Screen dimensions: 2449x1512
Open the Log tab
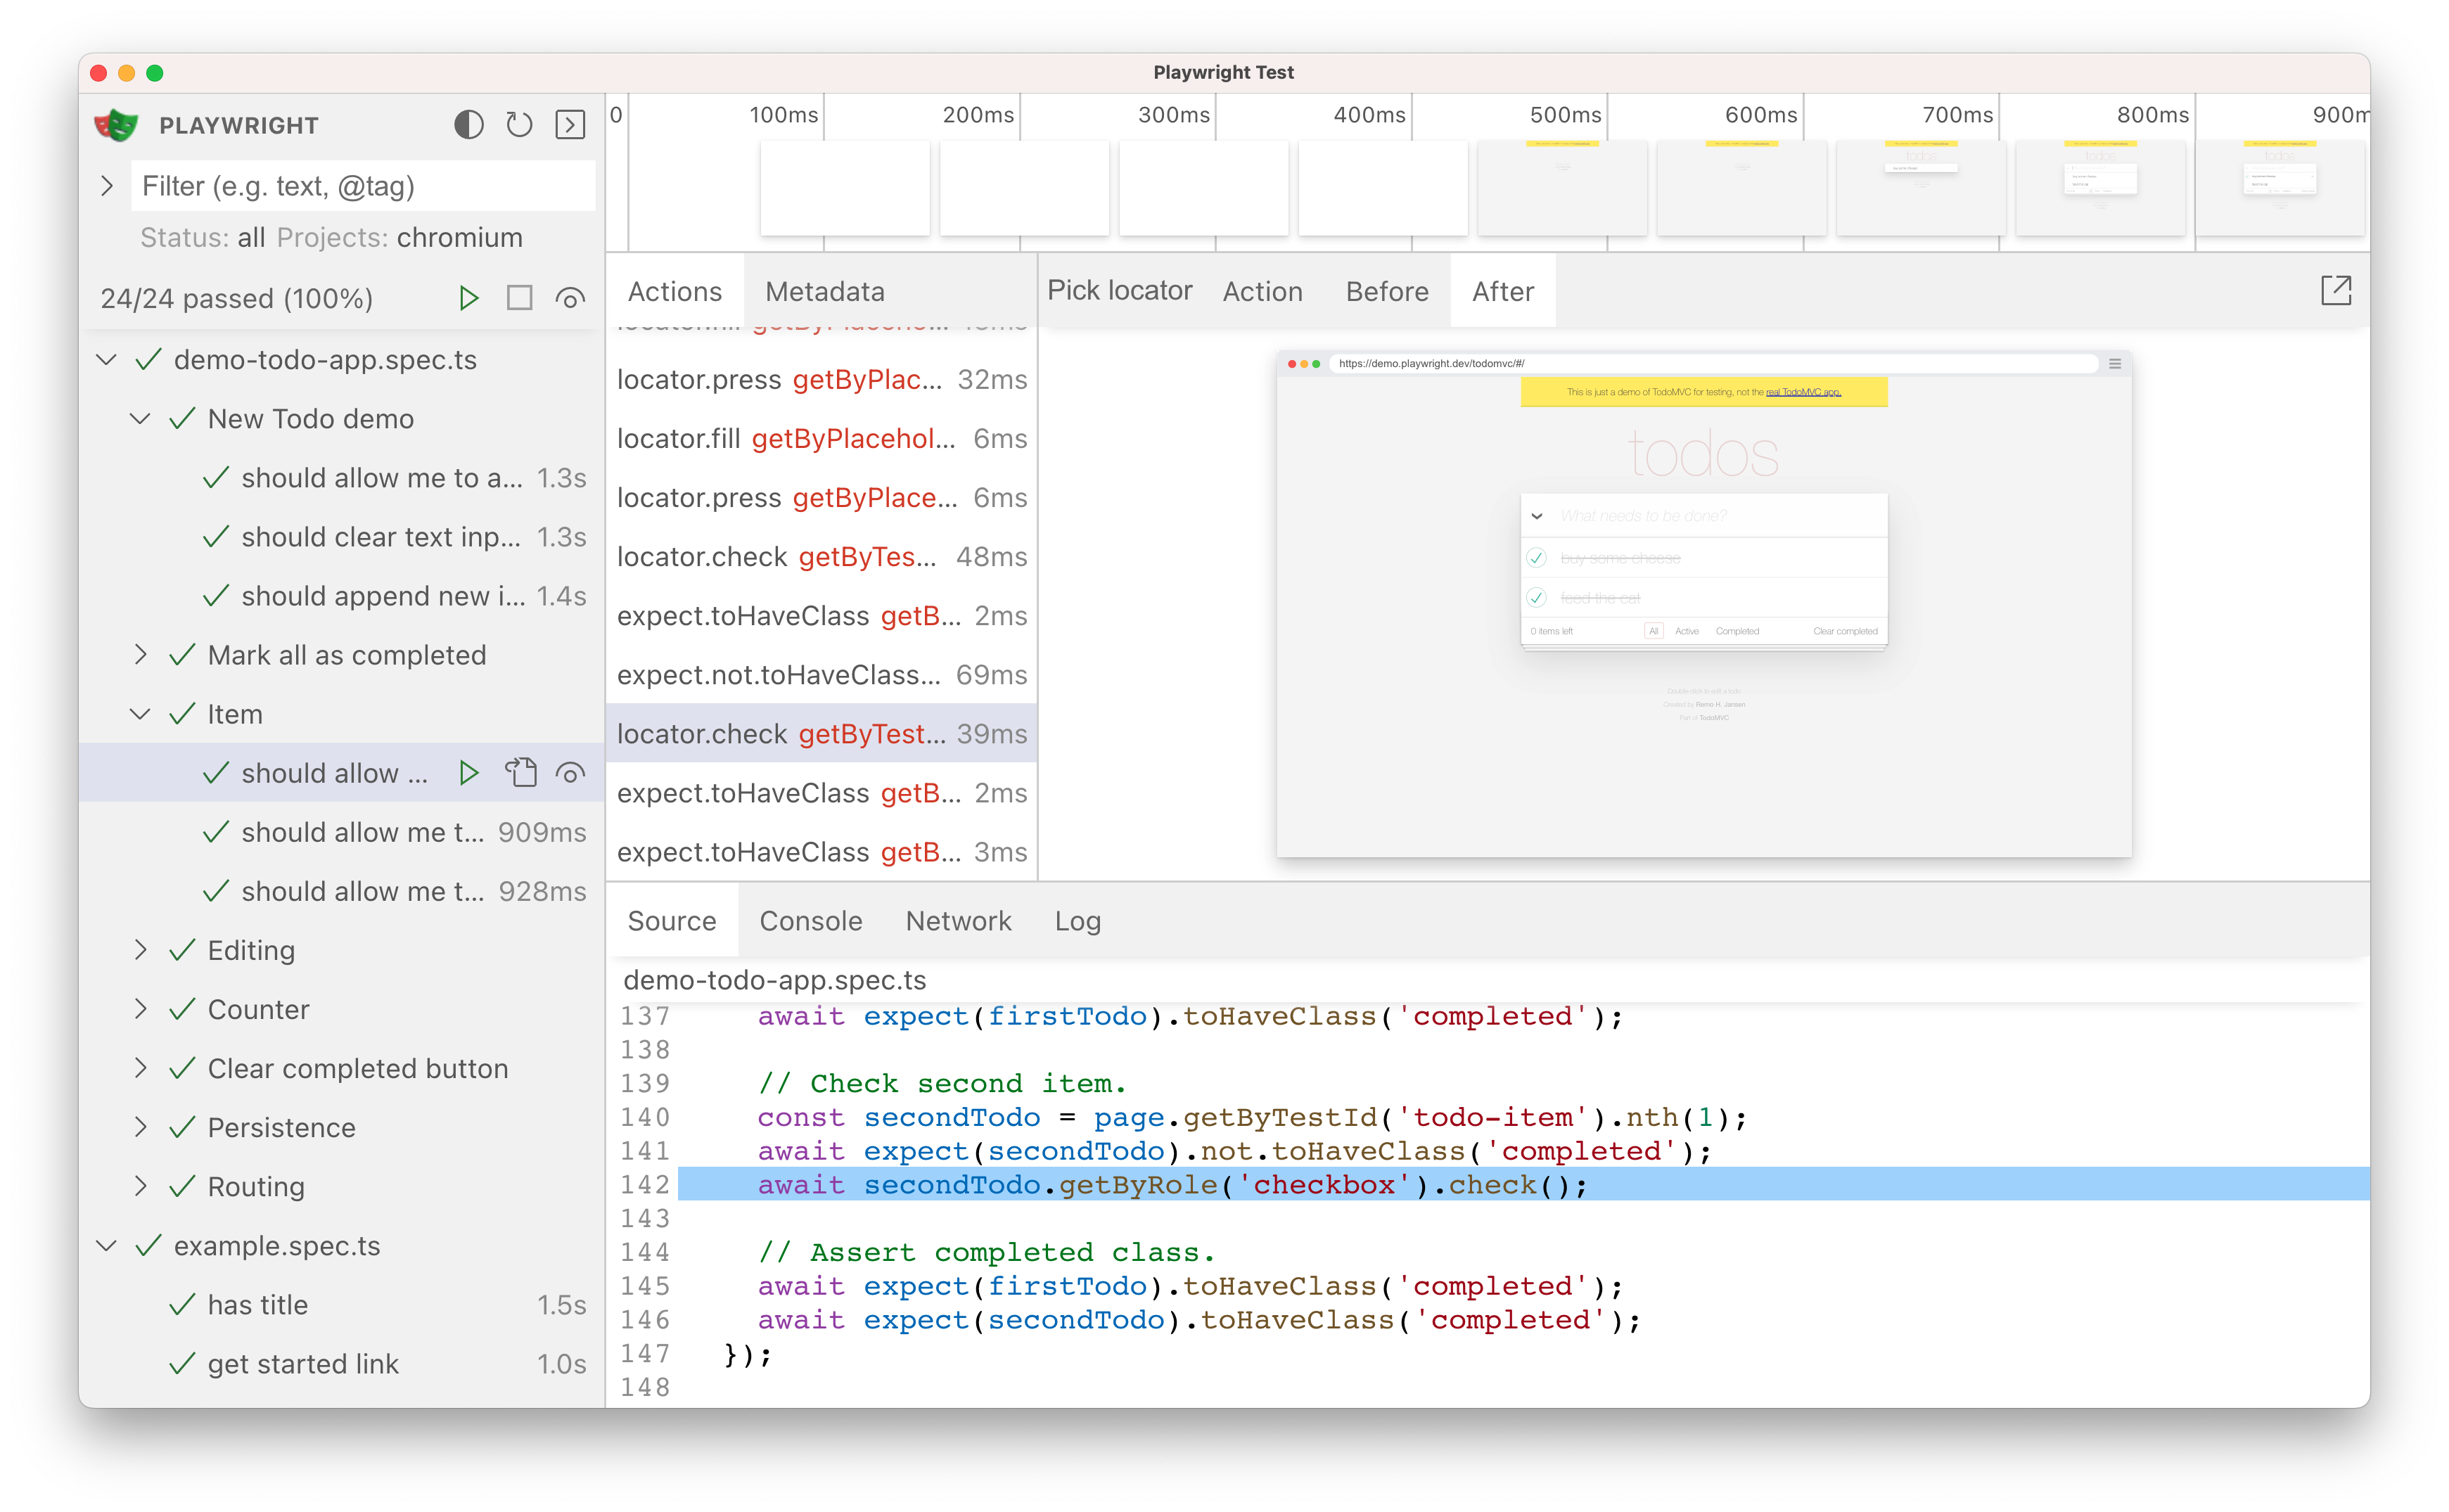1078,921
